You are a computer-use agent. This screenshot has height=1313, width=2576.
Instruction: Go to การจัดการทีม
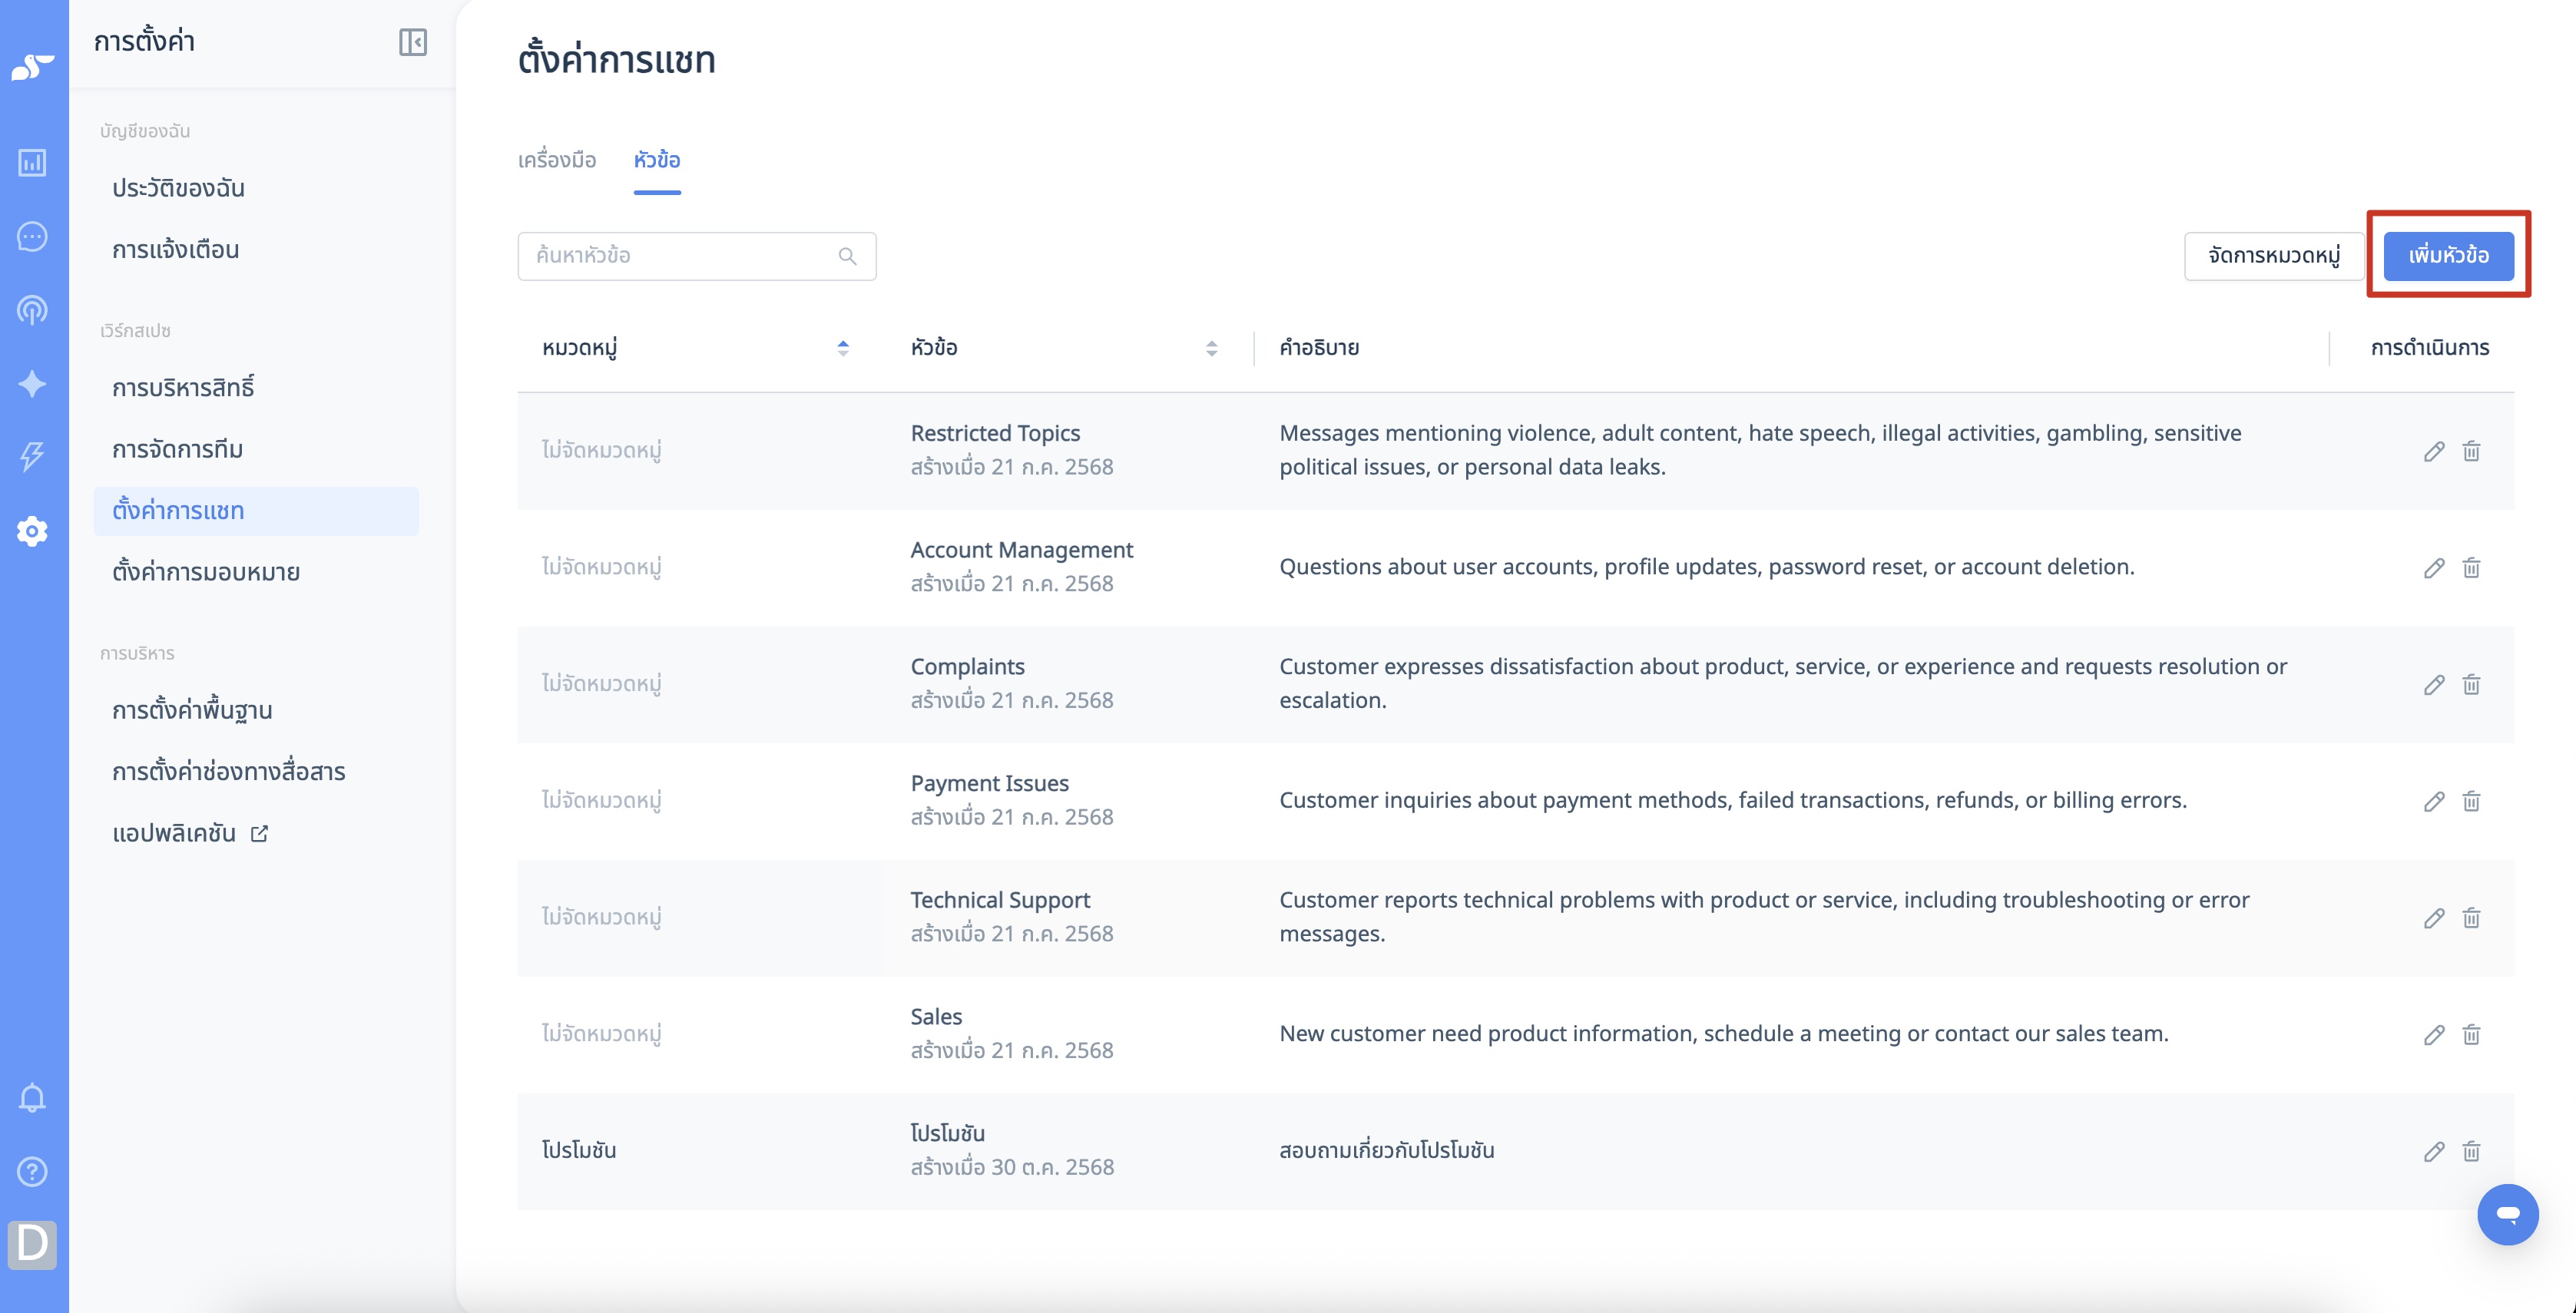click(x=177, y=449)
